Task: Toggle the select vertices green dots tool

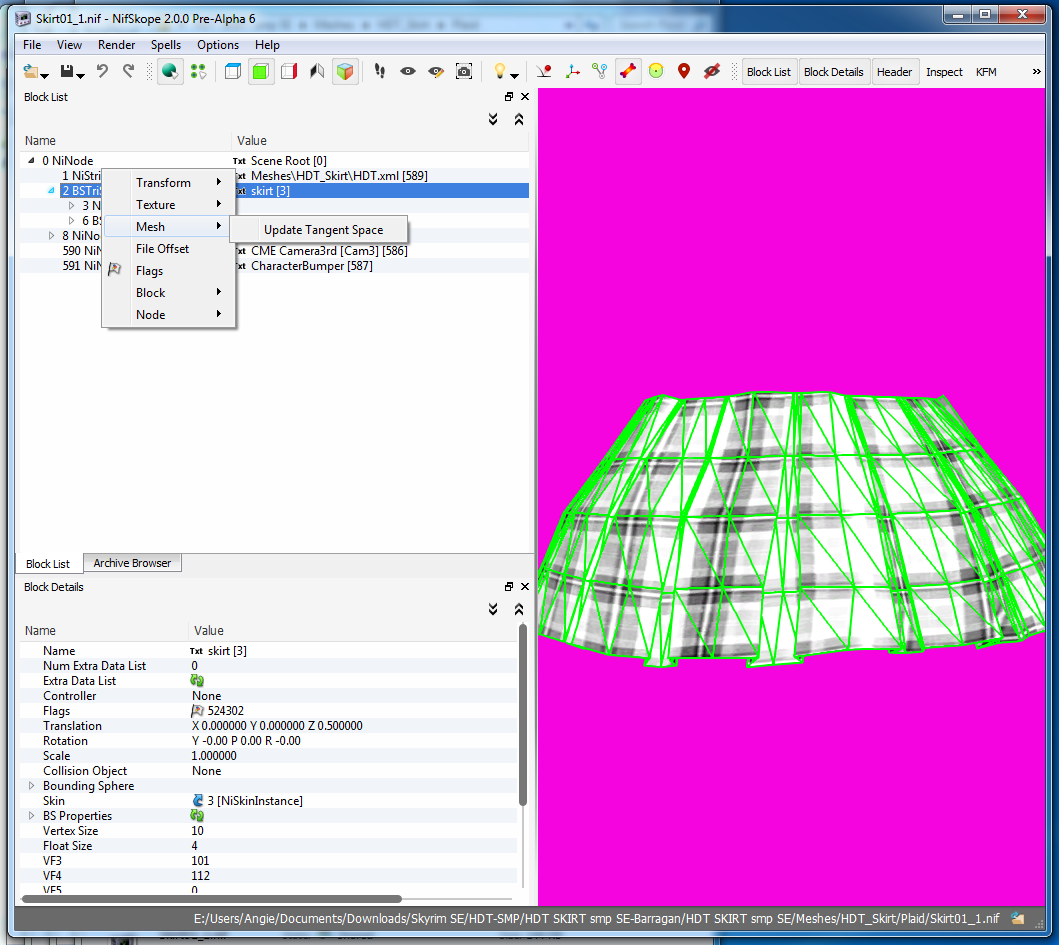Action: pos(199,71)
